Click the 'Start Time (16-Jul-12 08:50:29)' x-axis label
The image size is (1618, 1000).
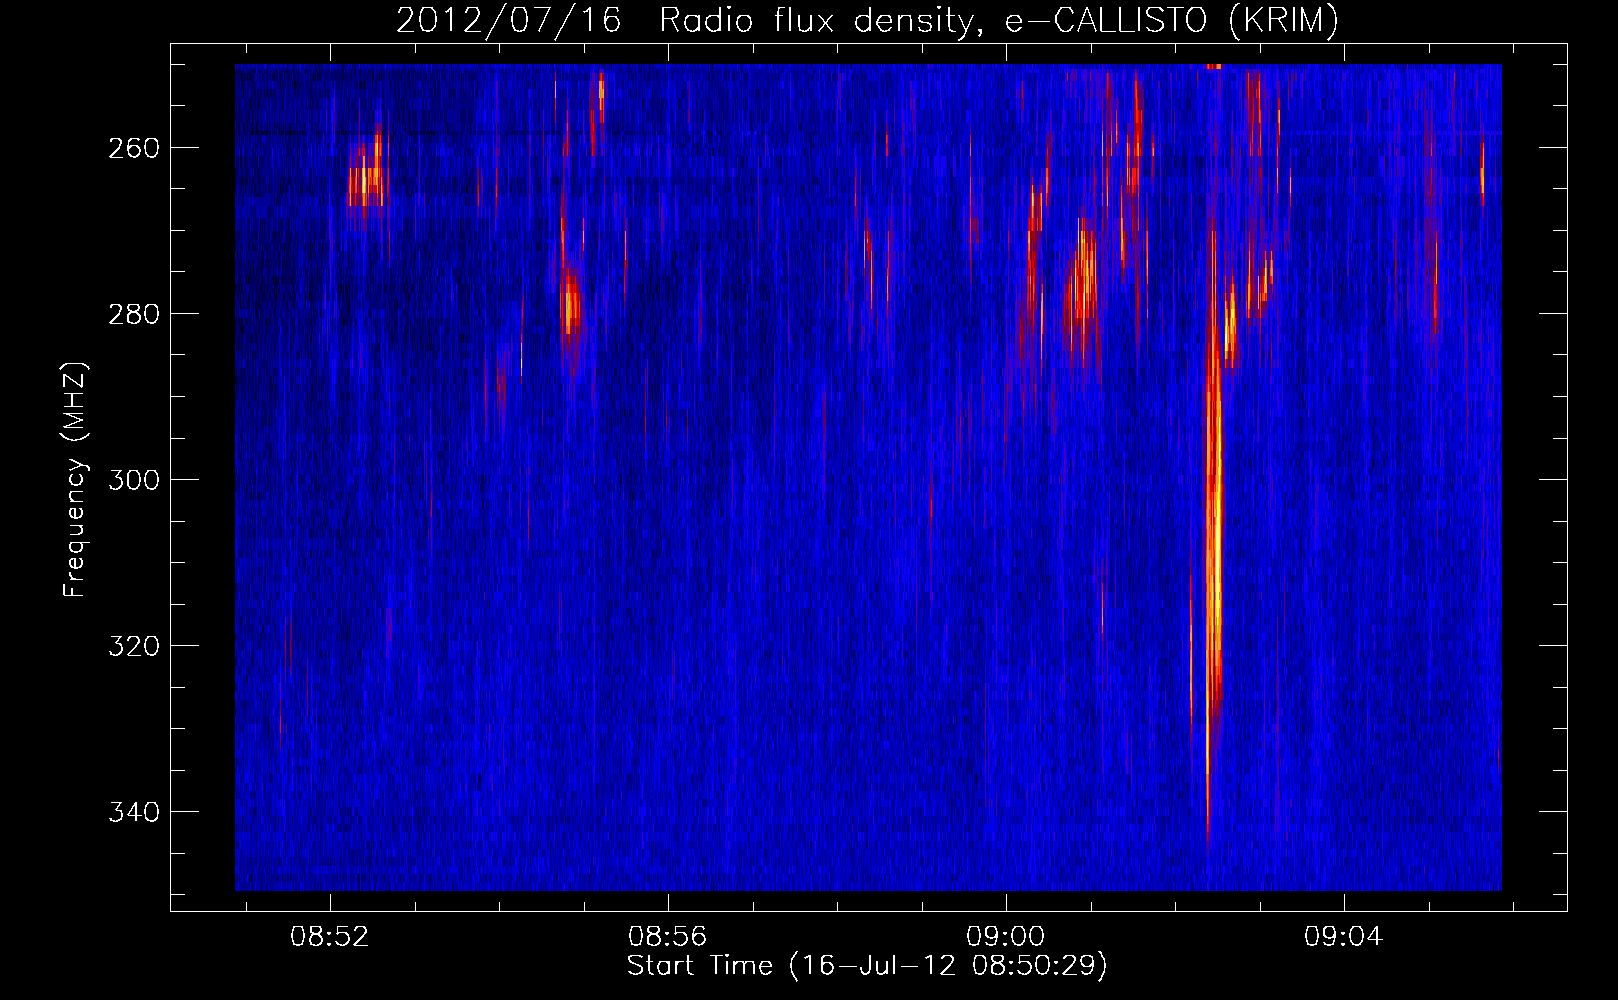point(867,966)
